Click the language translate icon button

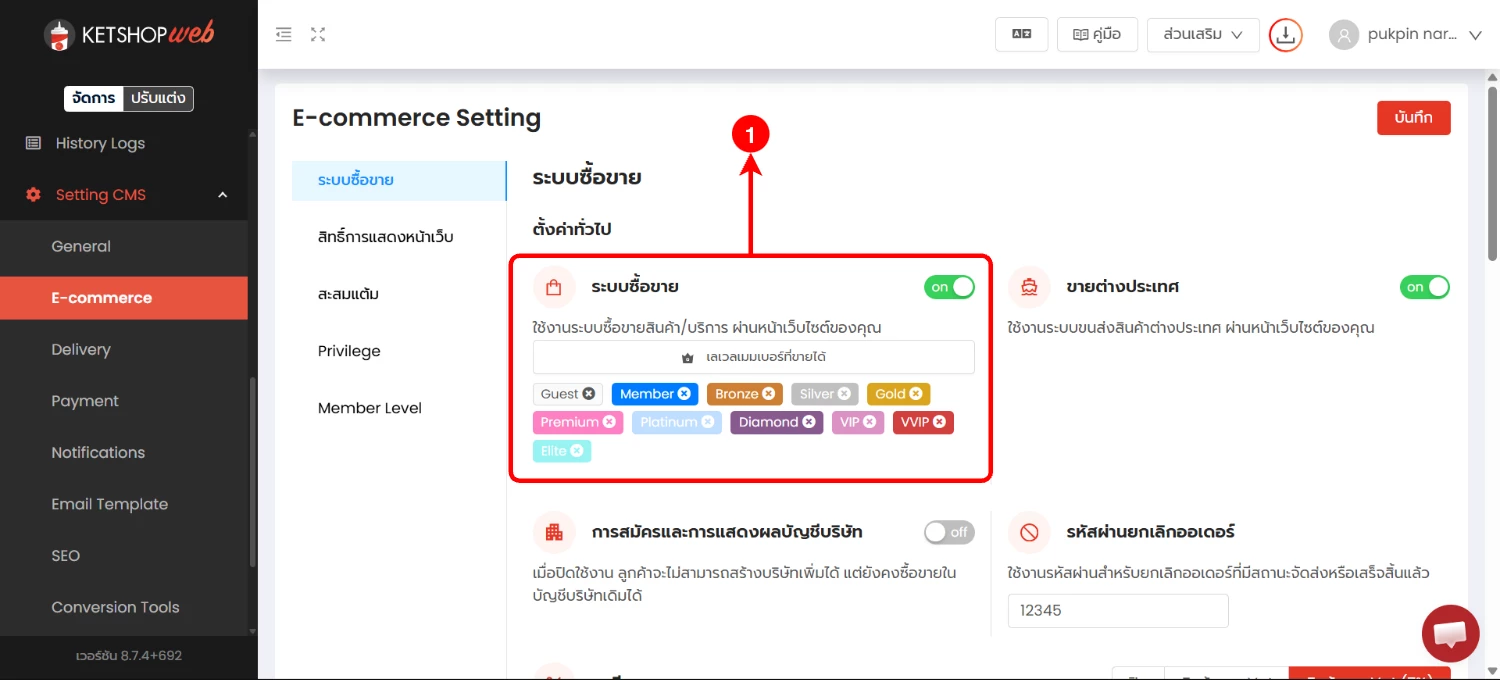(1021, 34)
